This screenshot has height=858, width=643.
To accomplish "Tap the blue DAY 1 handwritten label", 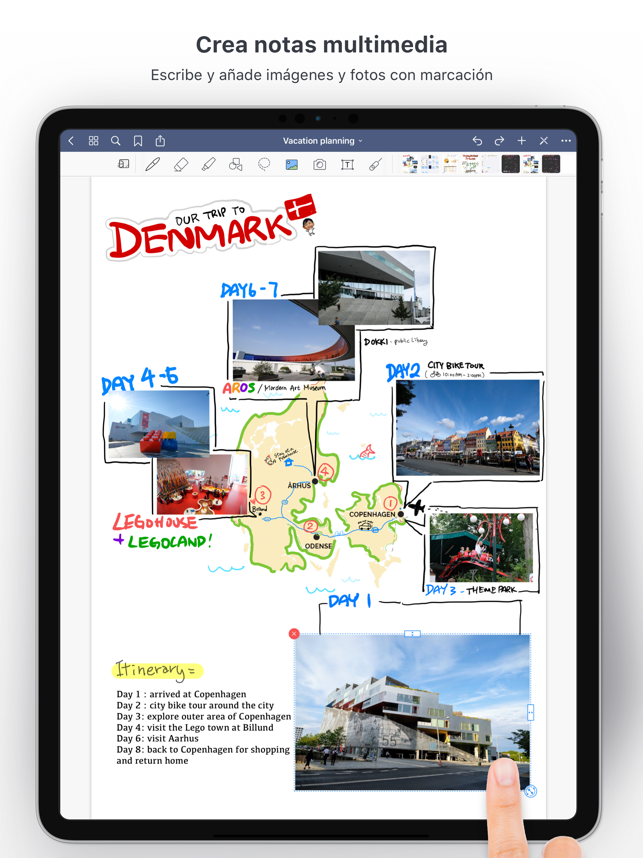I will pos(350,601).
